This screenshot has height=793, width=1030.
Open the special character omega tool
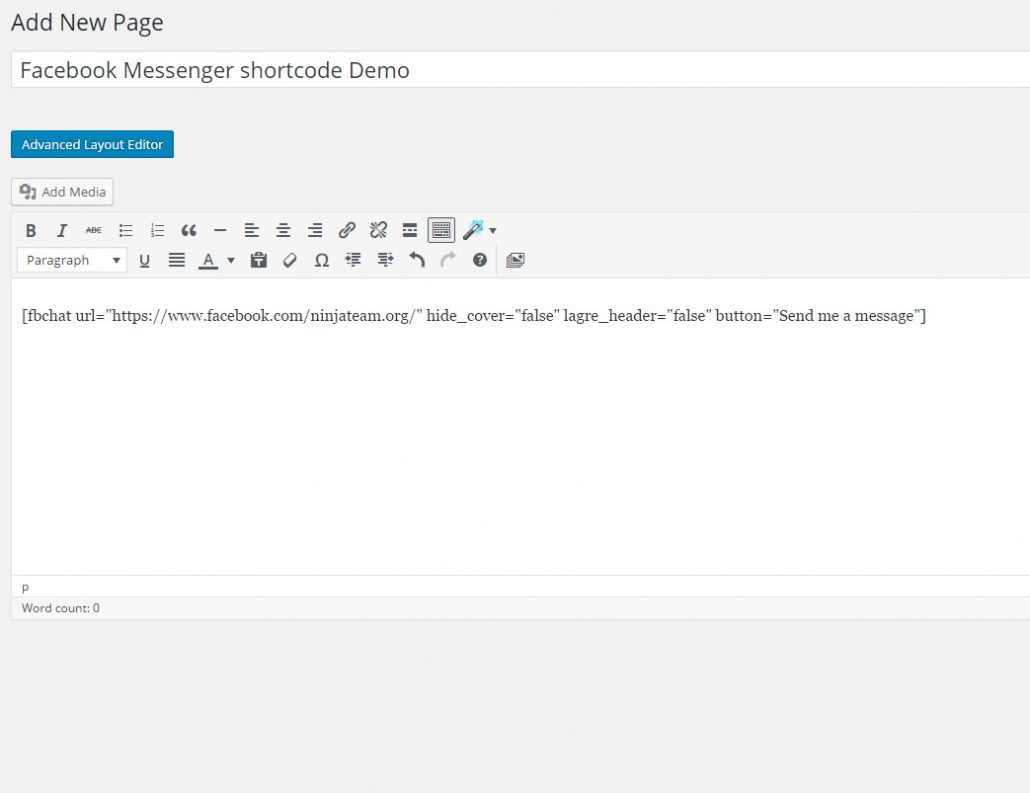321,261
